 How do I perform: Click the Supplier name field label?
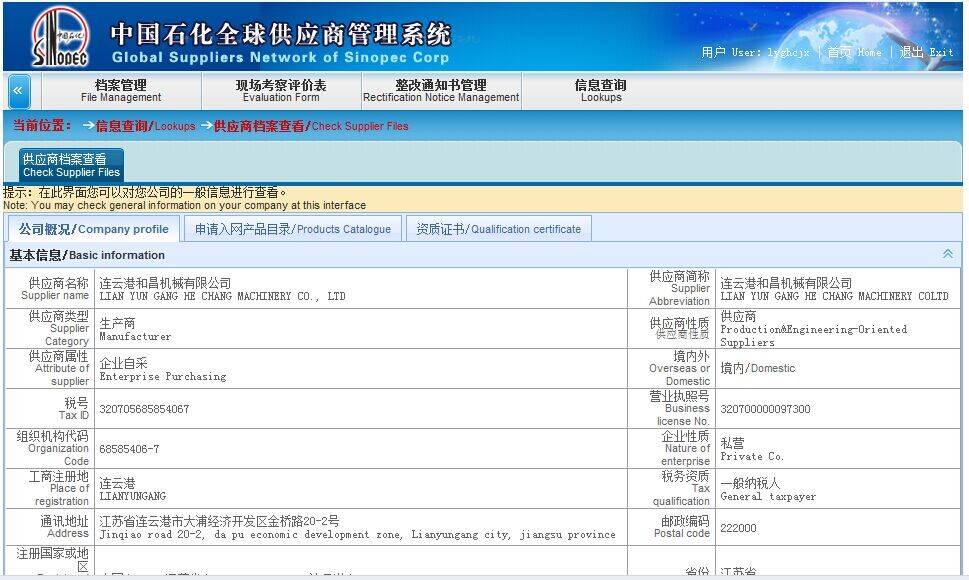tap(55, 288)
